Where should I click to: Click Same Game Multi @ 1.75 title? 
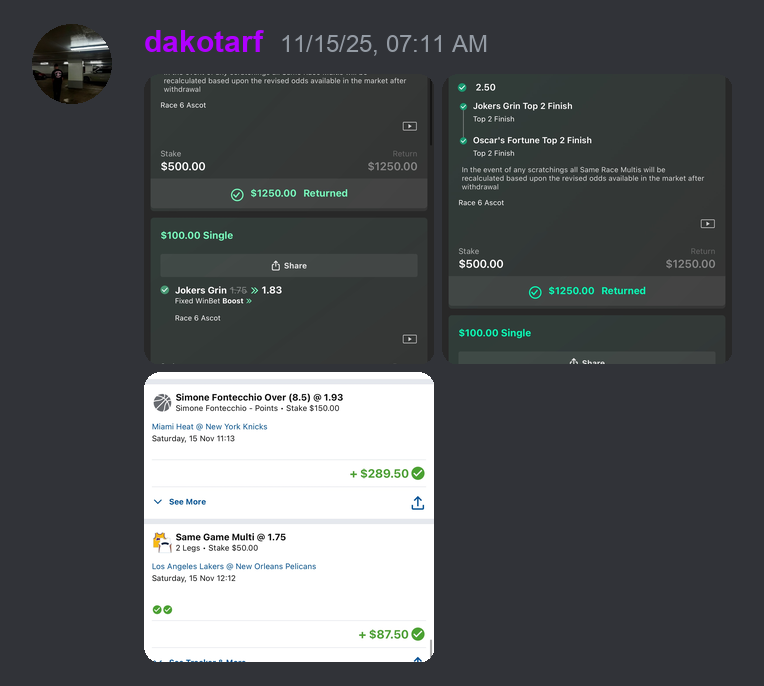[230, 537]
